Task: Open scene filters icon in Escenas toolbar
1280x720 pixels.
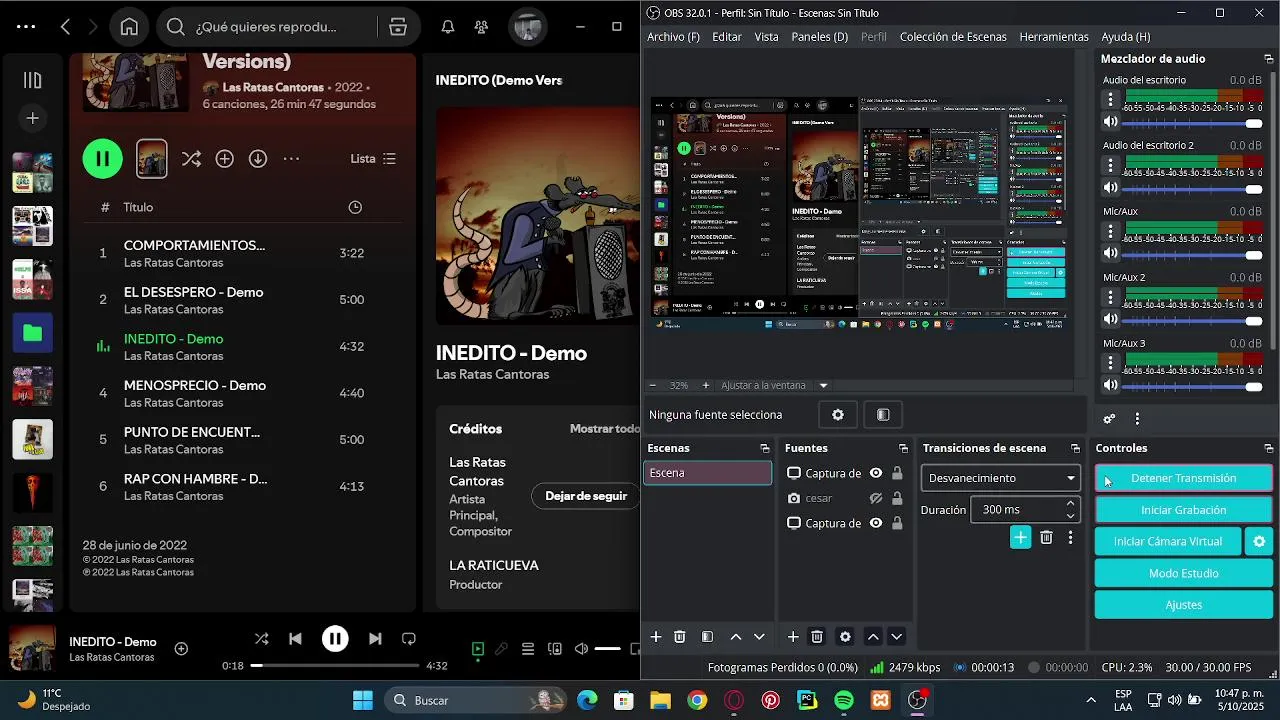Action: (x=707, y=636)
